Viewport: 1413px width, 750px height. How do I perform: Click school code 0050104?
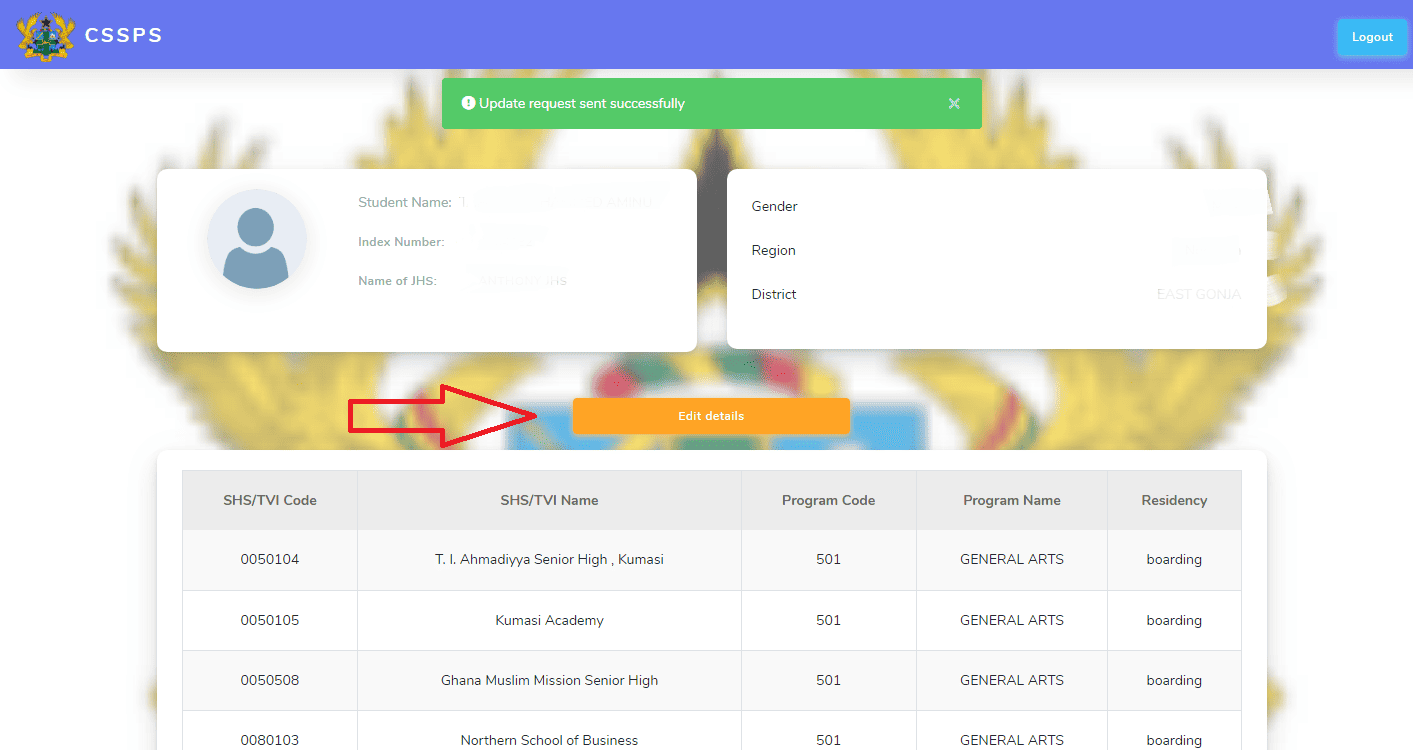[270, 559]
